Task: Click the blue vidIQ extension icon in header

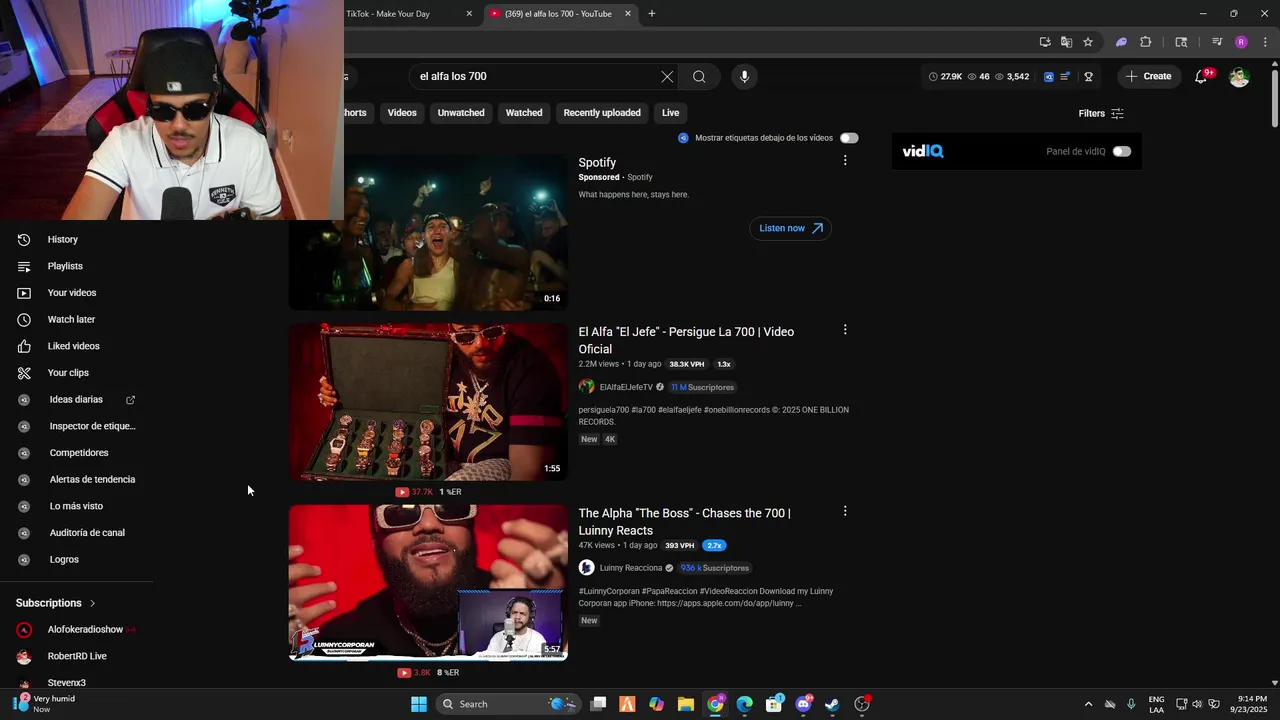Action: tap(1049, 76)
